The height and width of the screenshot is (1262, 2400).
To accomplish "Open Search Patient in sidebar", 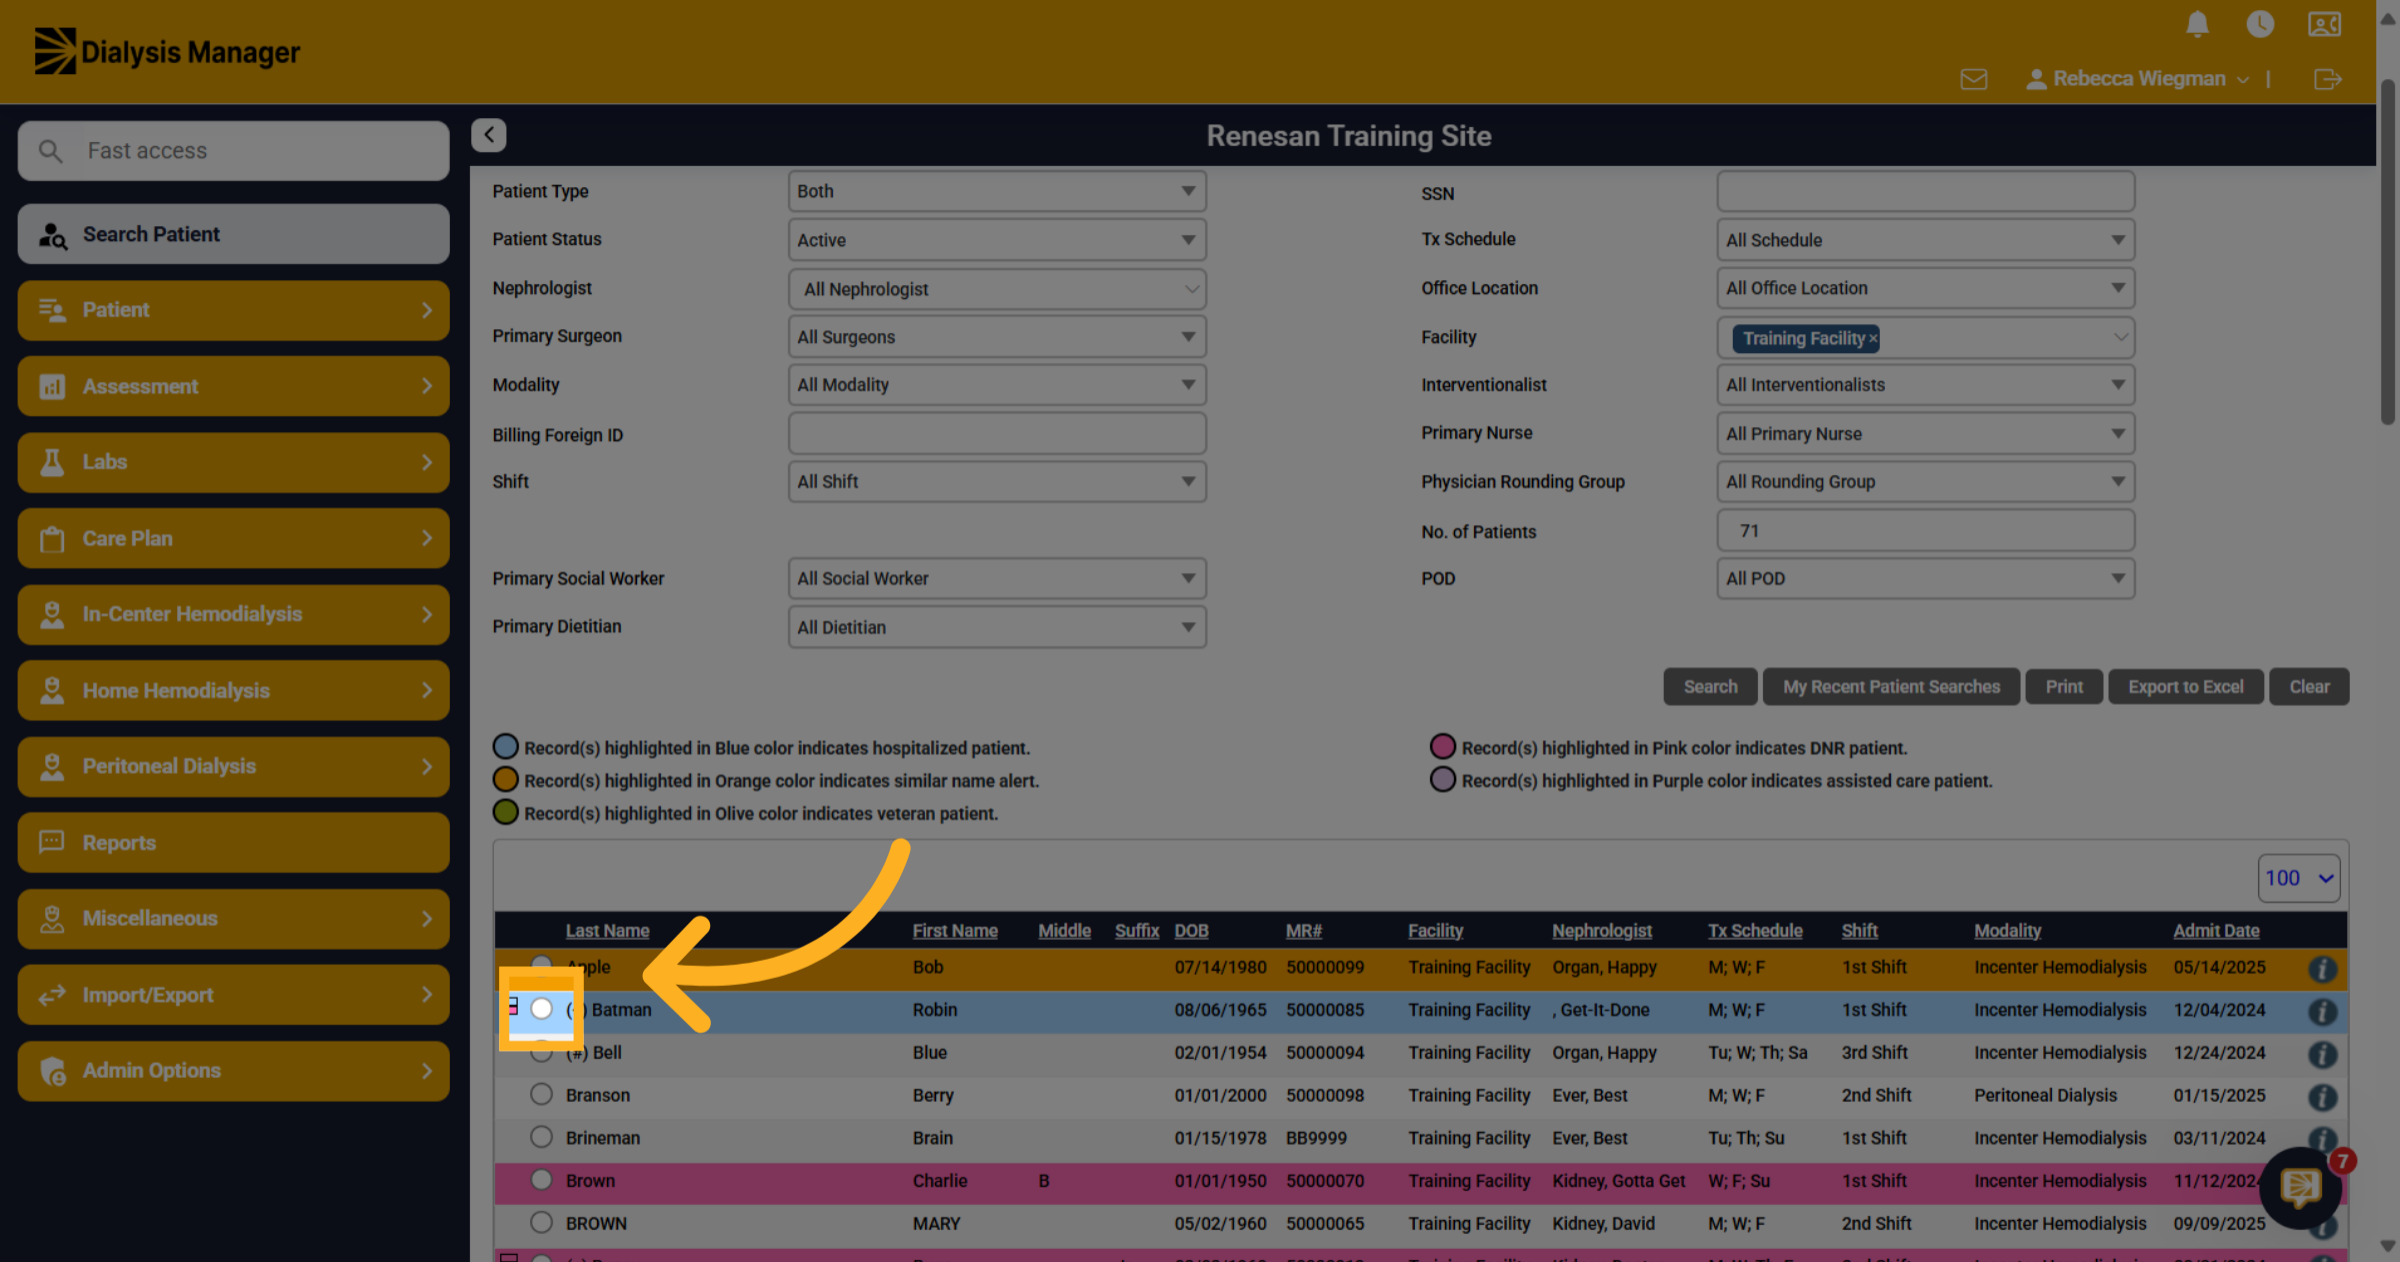I will (x=233, y=234).
